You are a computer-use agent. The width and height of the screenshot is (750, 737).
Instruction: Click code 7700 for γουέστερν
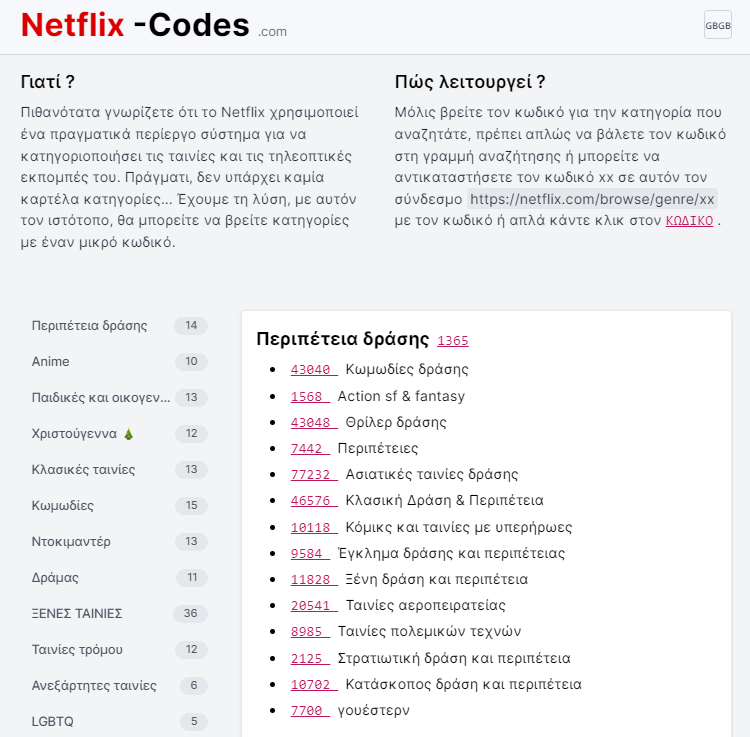tap(310, 710)
